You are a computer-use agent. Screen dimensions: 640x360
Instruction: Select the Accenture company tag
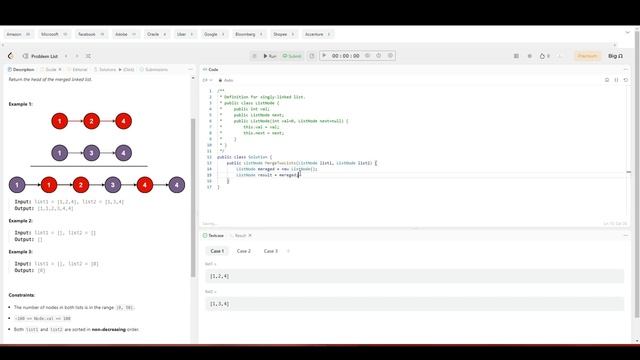(318, 34)
